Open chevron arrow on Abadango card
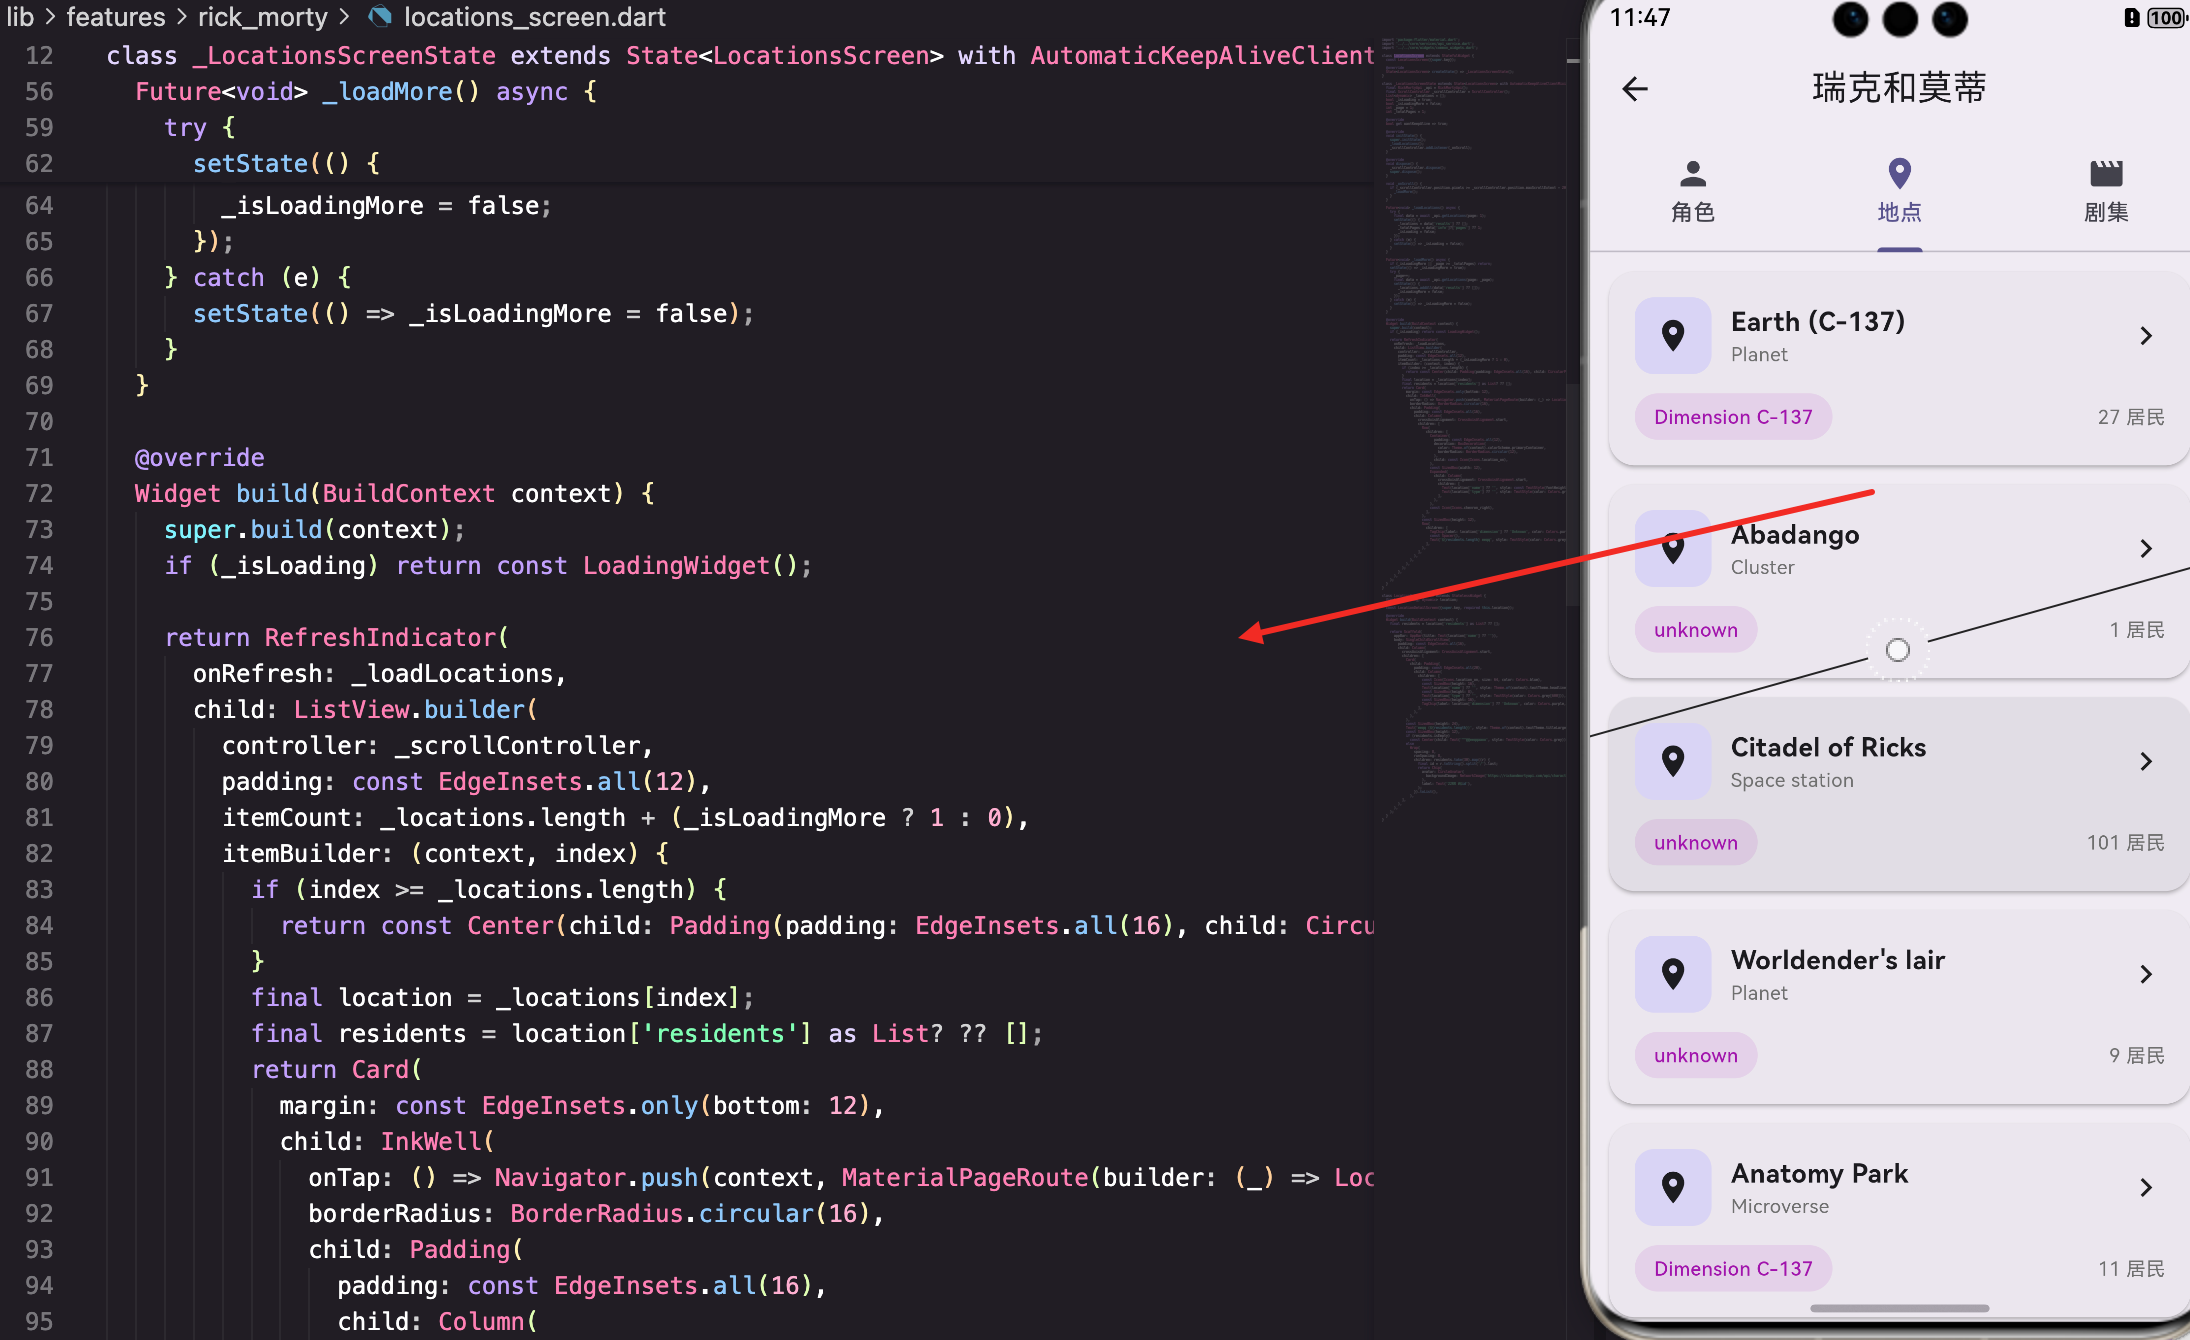The height and width of the screenshot is (1340, 2190). 2145,549
